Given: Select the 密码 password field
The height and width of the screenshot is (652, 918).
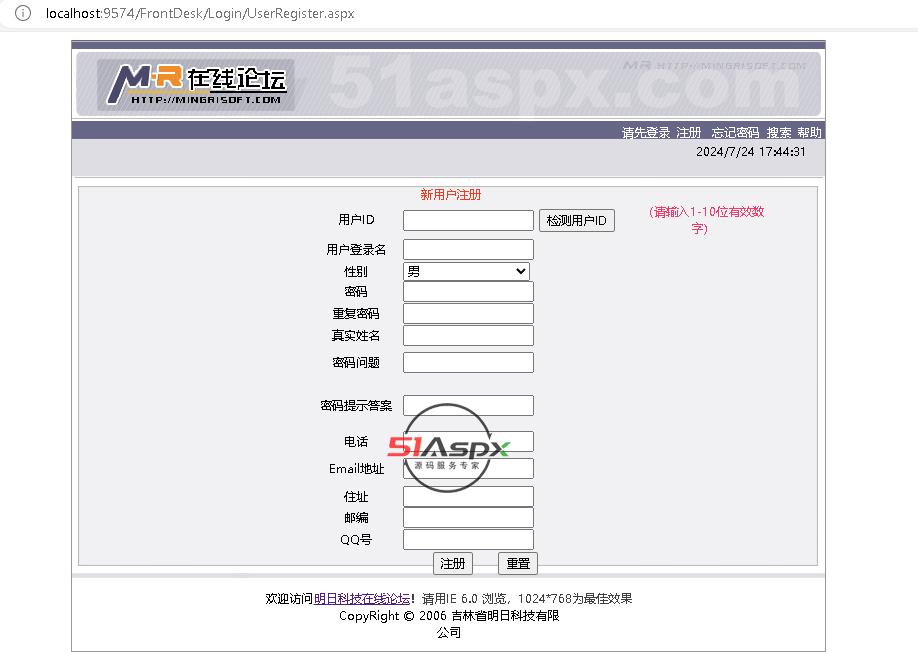Looking at the screenshot, I should 468,292.
